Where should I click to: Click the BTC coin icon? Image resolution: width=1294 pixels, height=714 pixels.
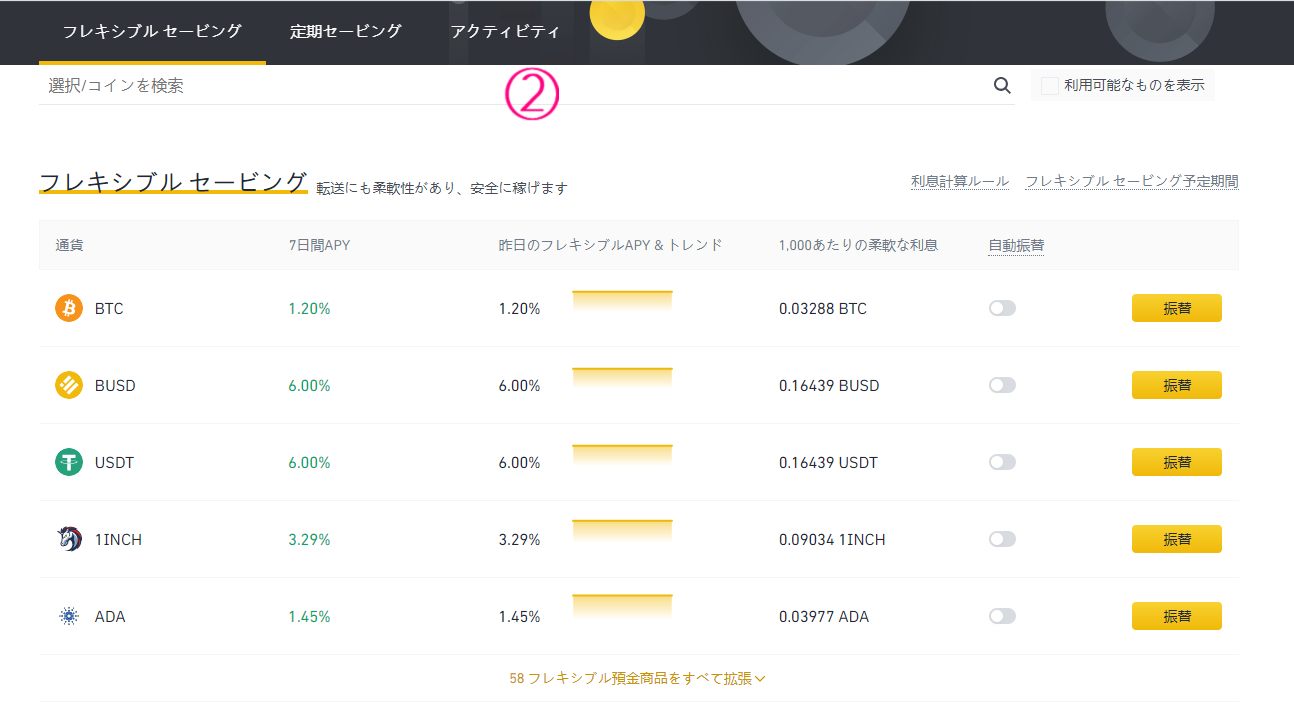click(69, 308)
